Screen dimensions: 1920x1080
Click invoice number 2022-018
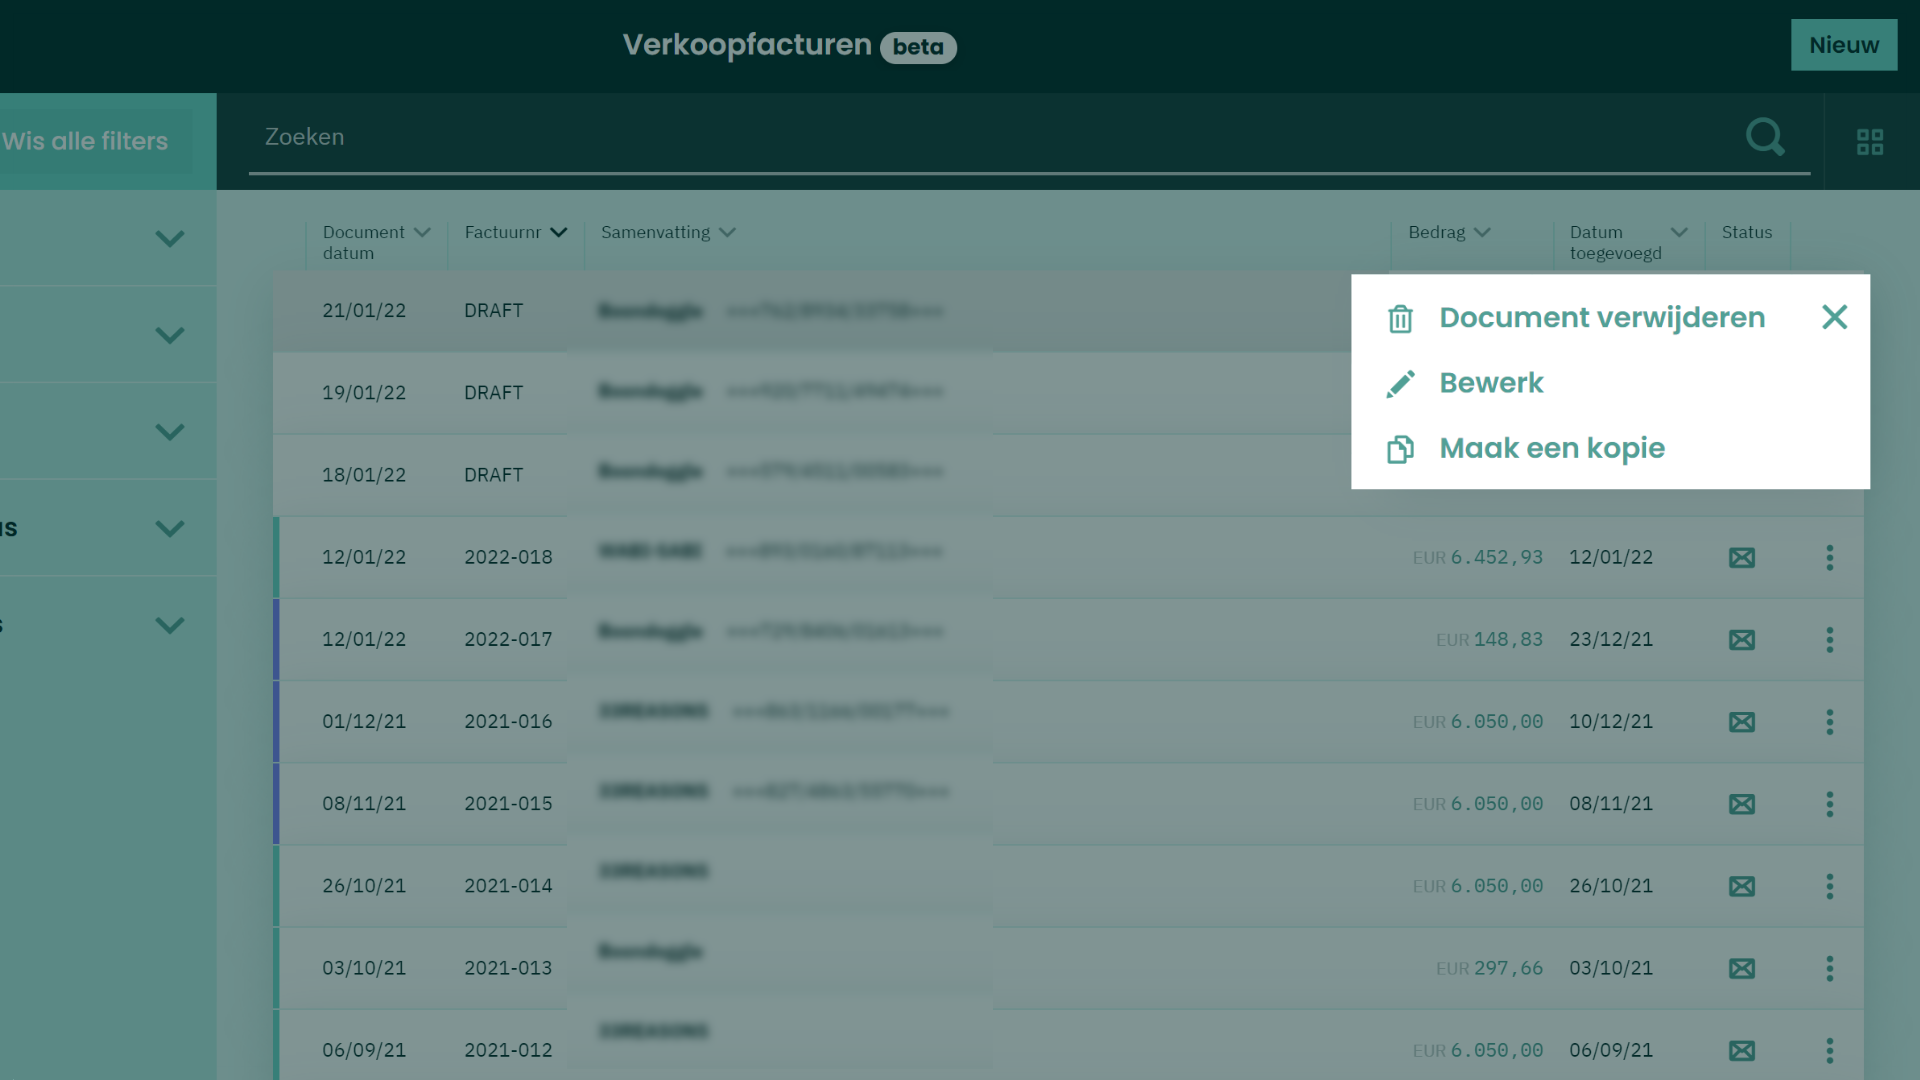click(x=508, y=557)
